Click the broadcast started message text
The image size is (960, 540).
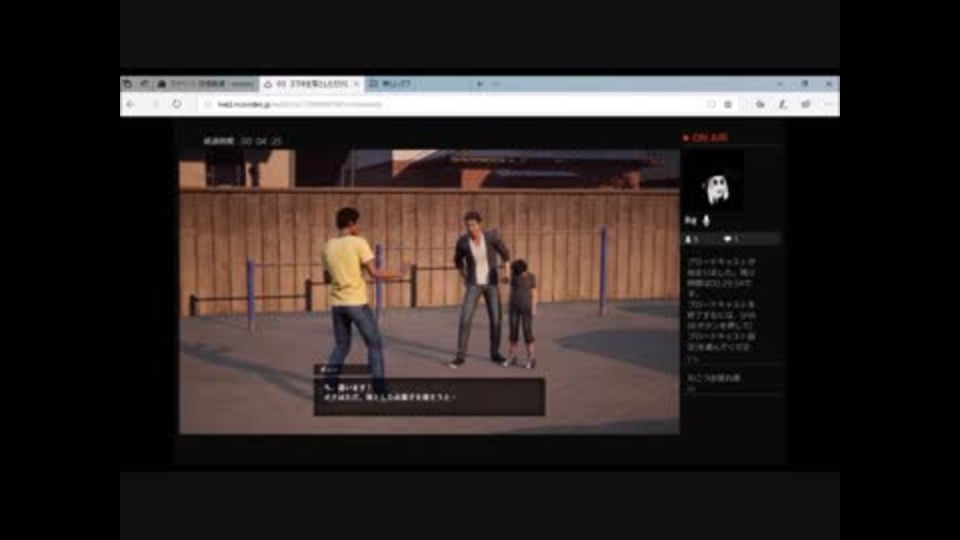722,311
